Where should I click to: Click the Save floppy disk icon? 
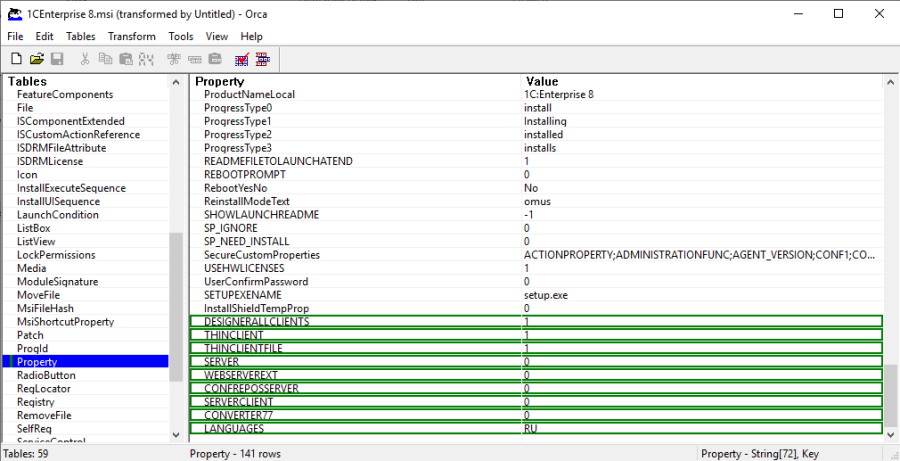click(x=57, y=59)
